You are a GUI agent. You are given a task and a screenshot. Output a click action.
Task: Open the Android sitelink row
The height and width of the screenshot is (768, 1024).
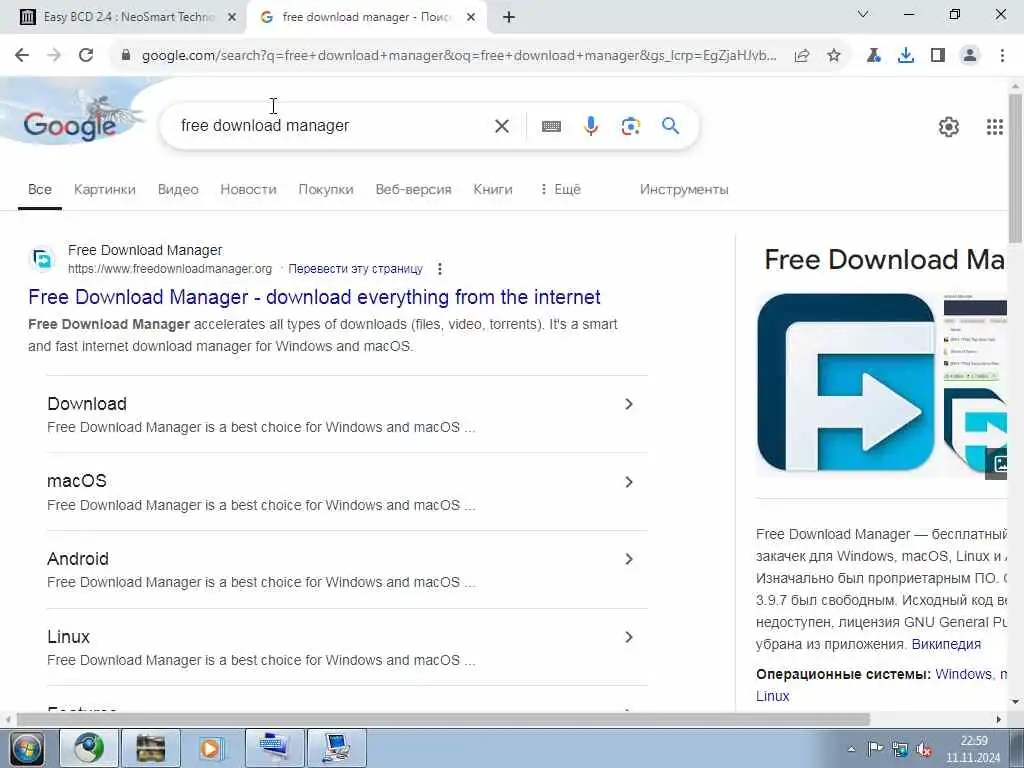pyautogui.click(x=347, y=569)
